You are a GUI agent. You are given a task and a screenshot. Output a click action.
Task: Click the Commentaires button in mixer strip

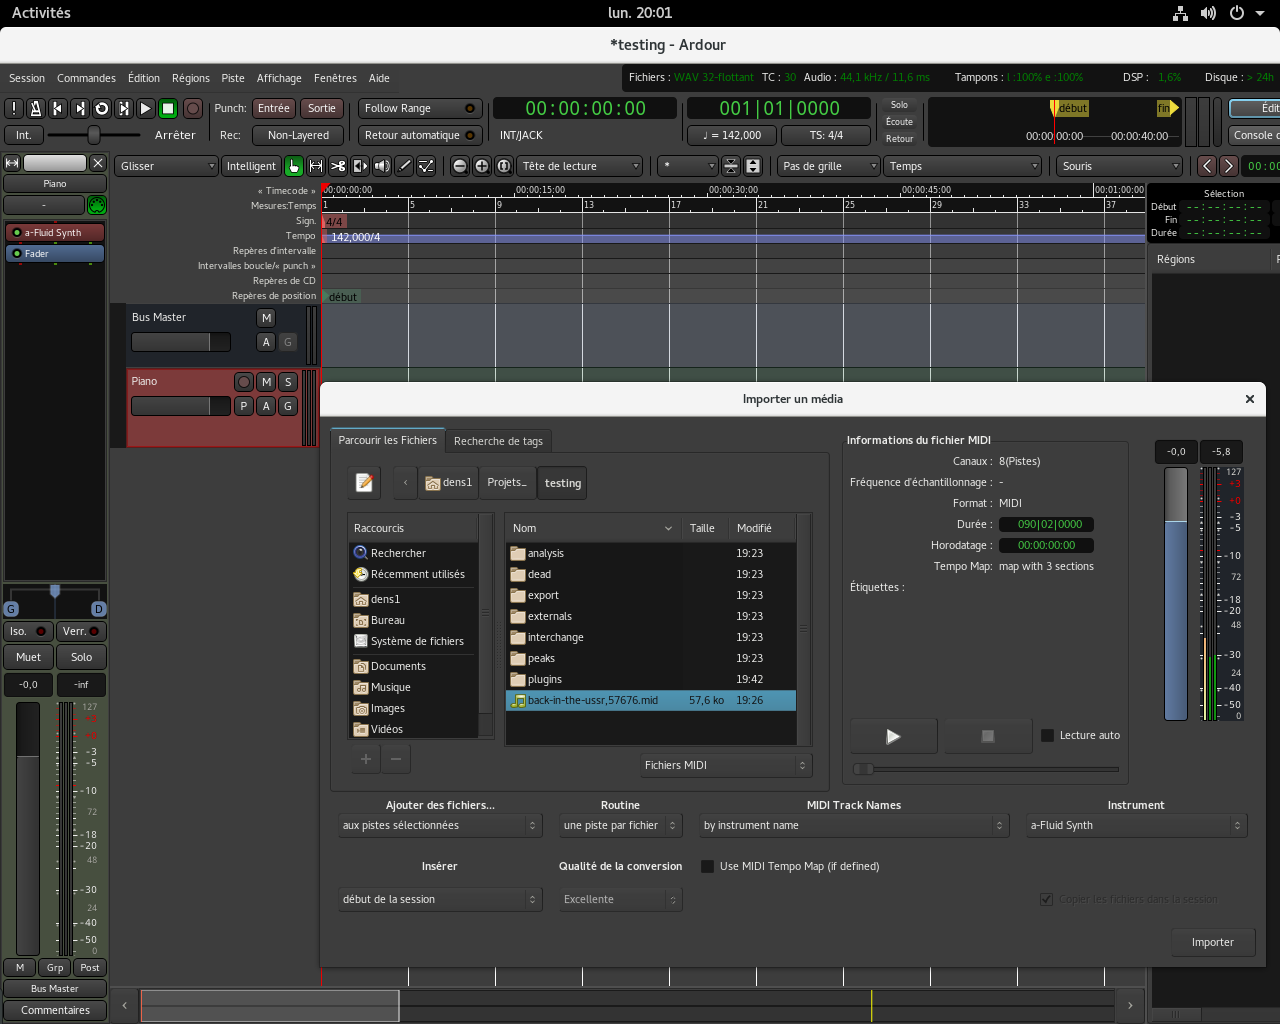click(x=55, y=1010)
